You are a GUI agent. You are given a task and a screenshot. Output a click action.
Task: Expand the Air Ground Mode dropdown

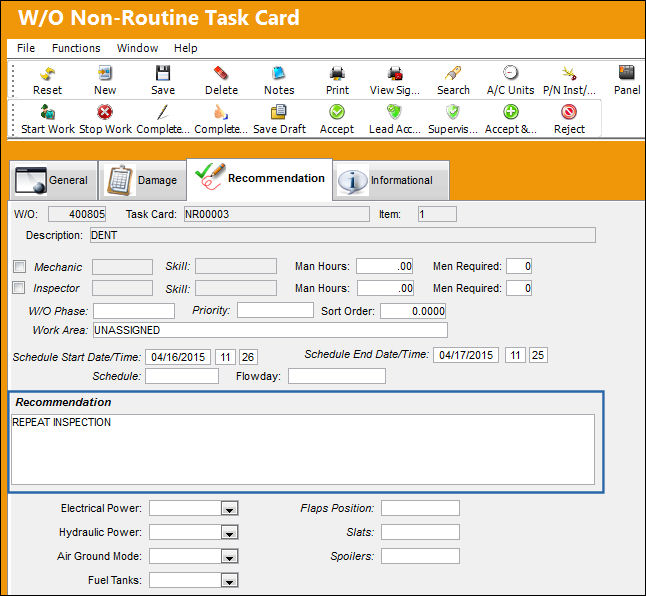229,557
